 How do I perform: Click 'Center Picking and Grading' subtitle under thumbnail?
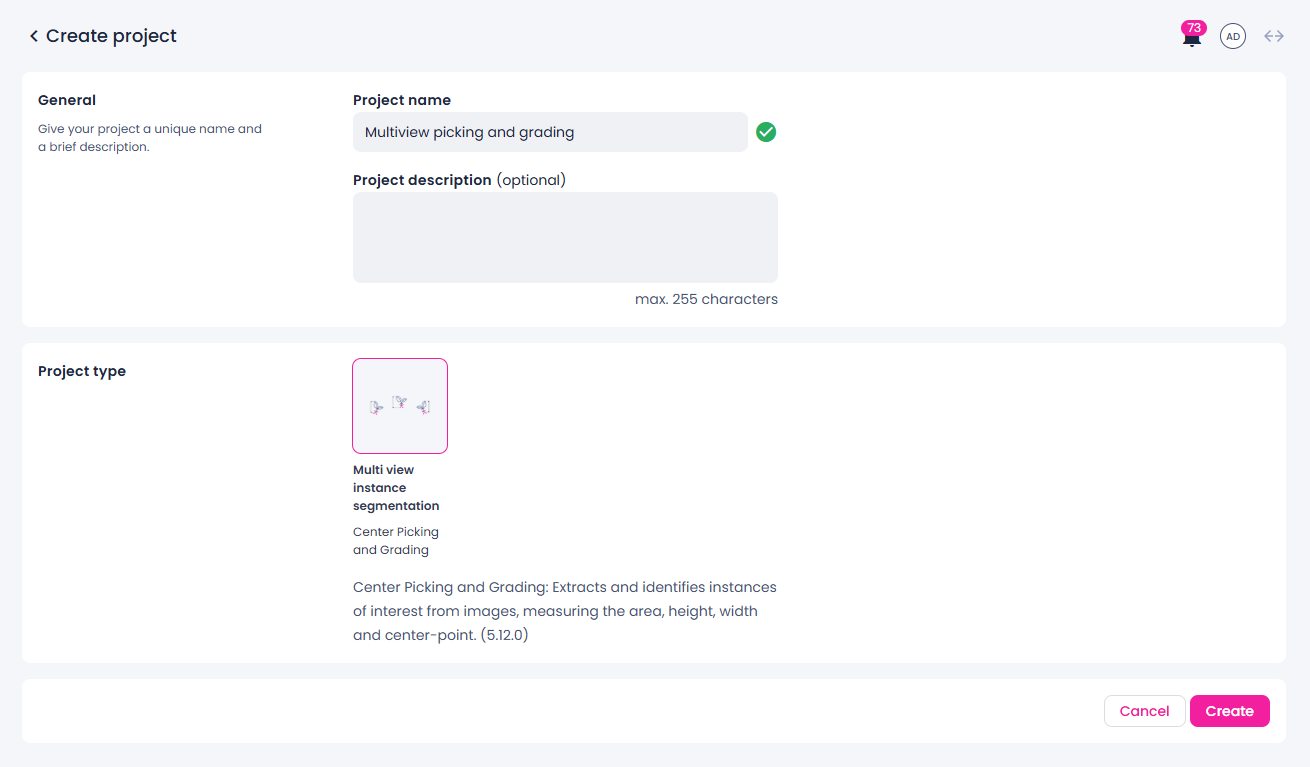click(396, 541)
